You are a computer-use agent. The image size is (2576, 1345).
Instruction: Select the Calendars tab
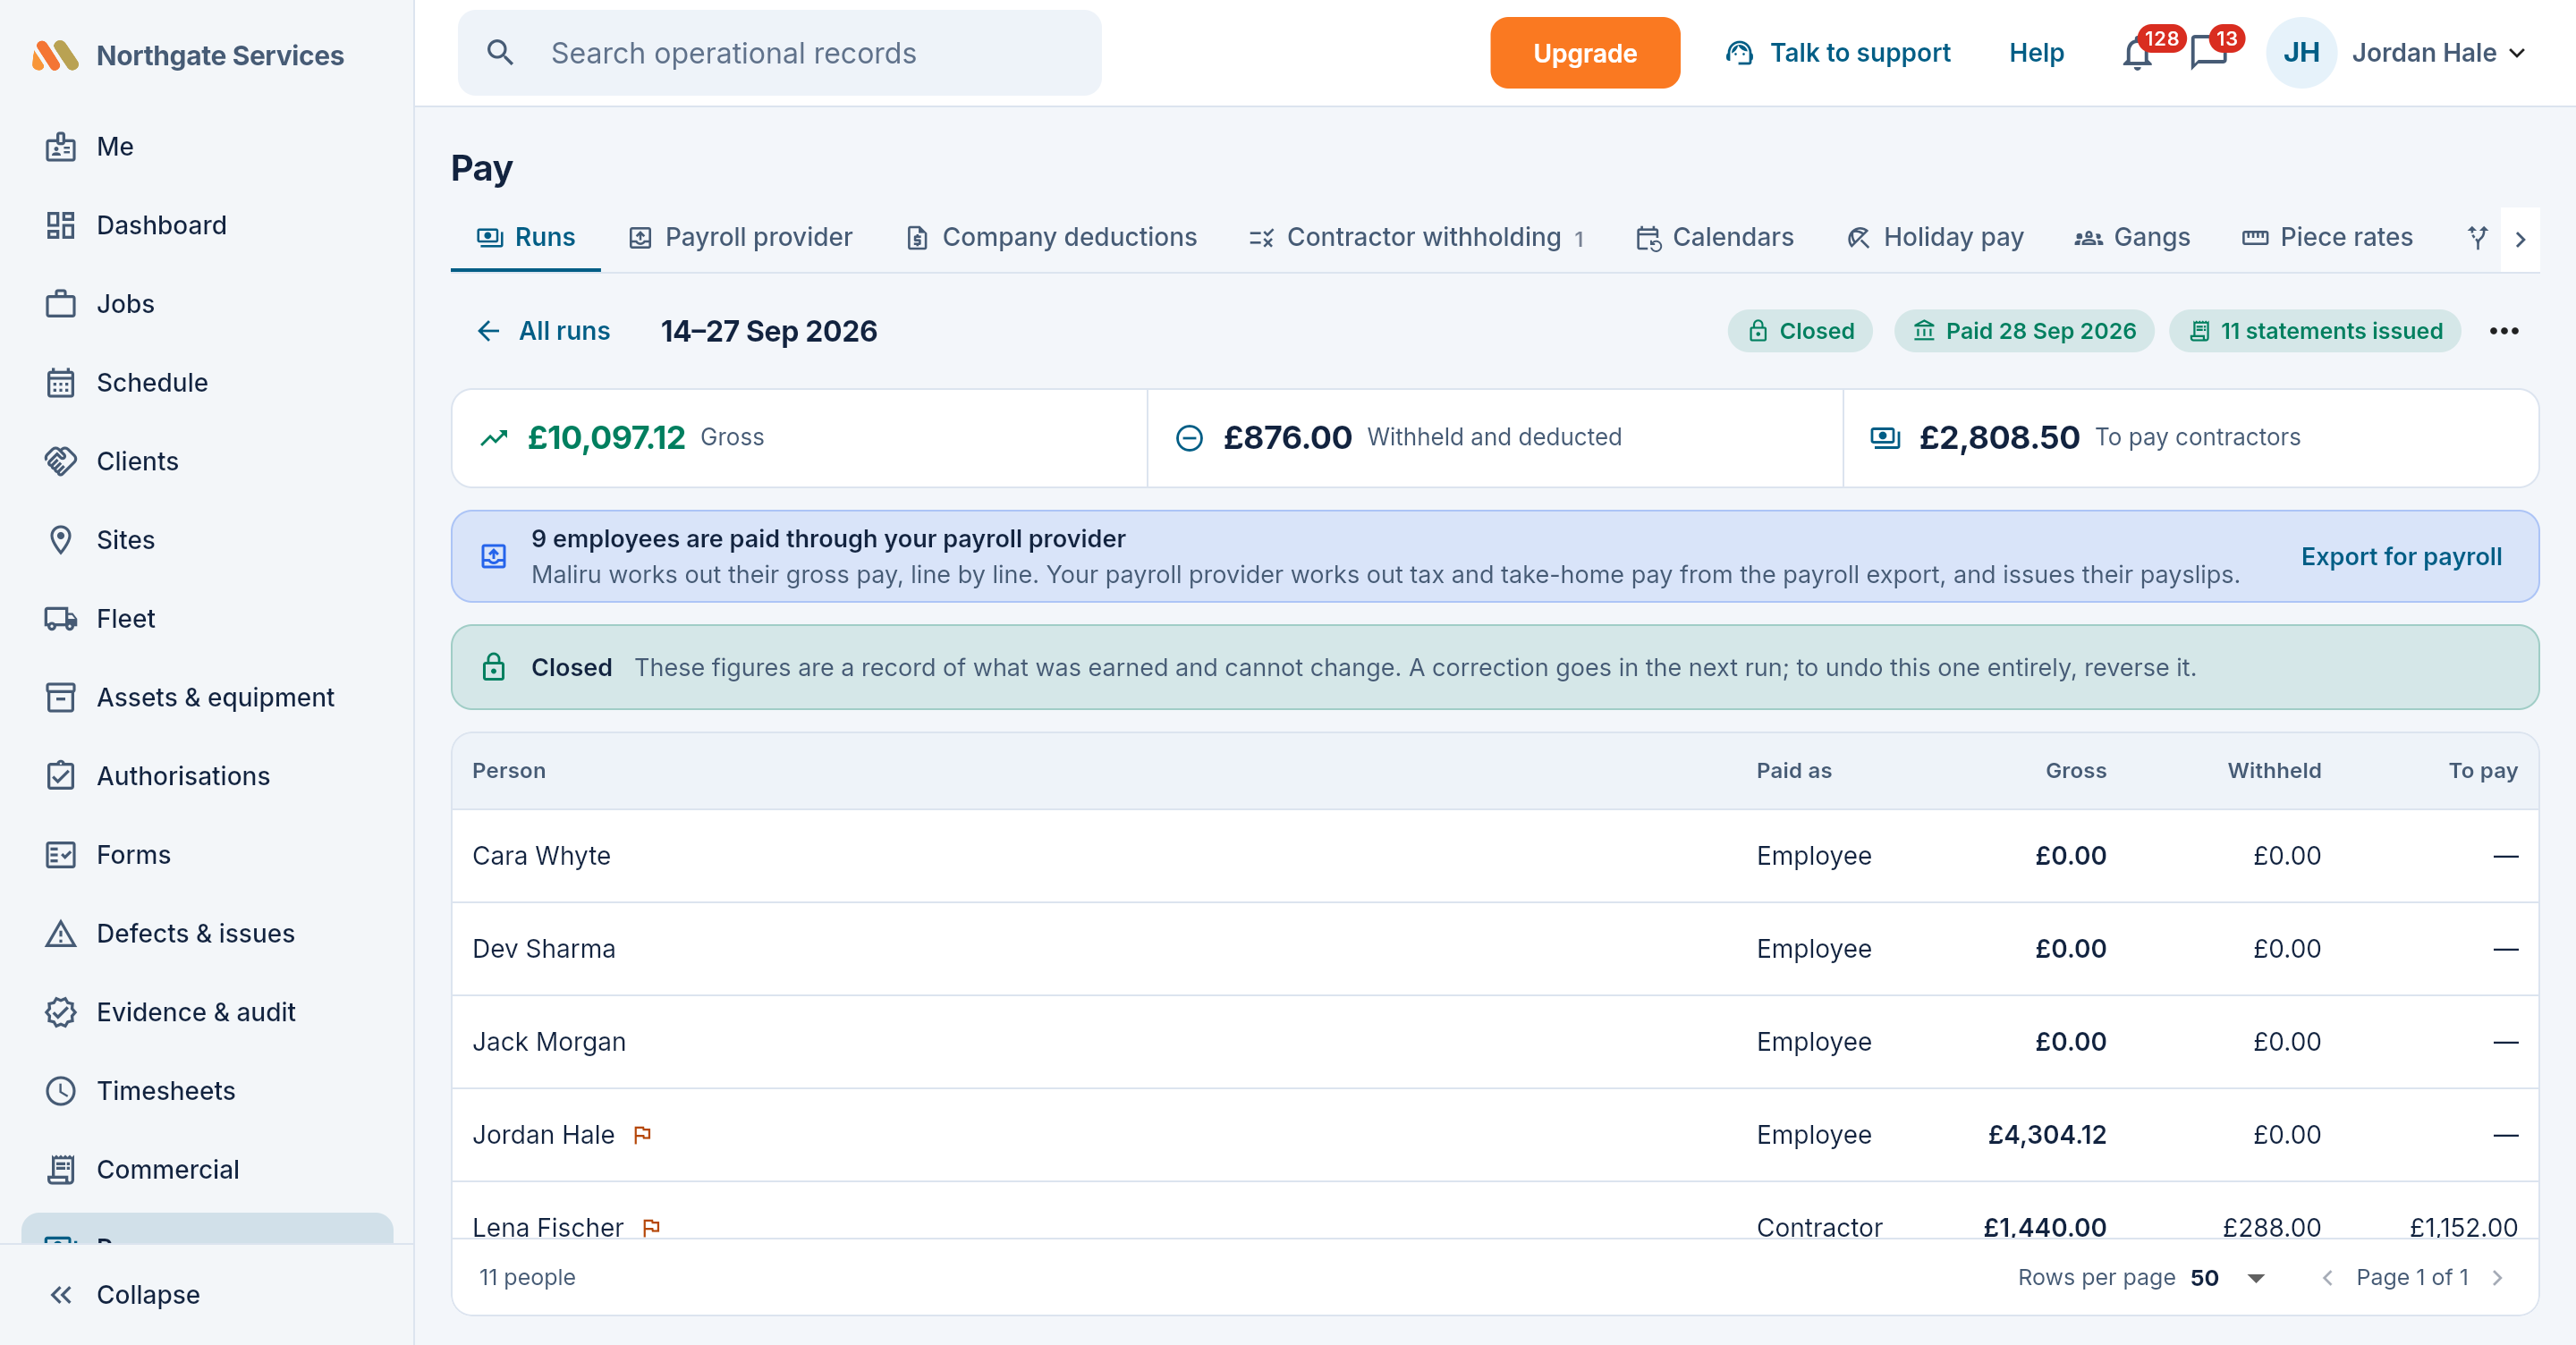coord(1714,238)
